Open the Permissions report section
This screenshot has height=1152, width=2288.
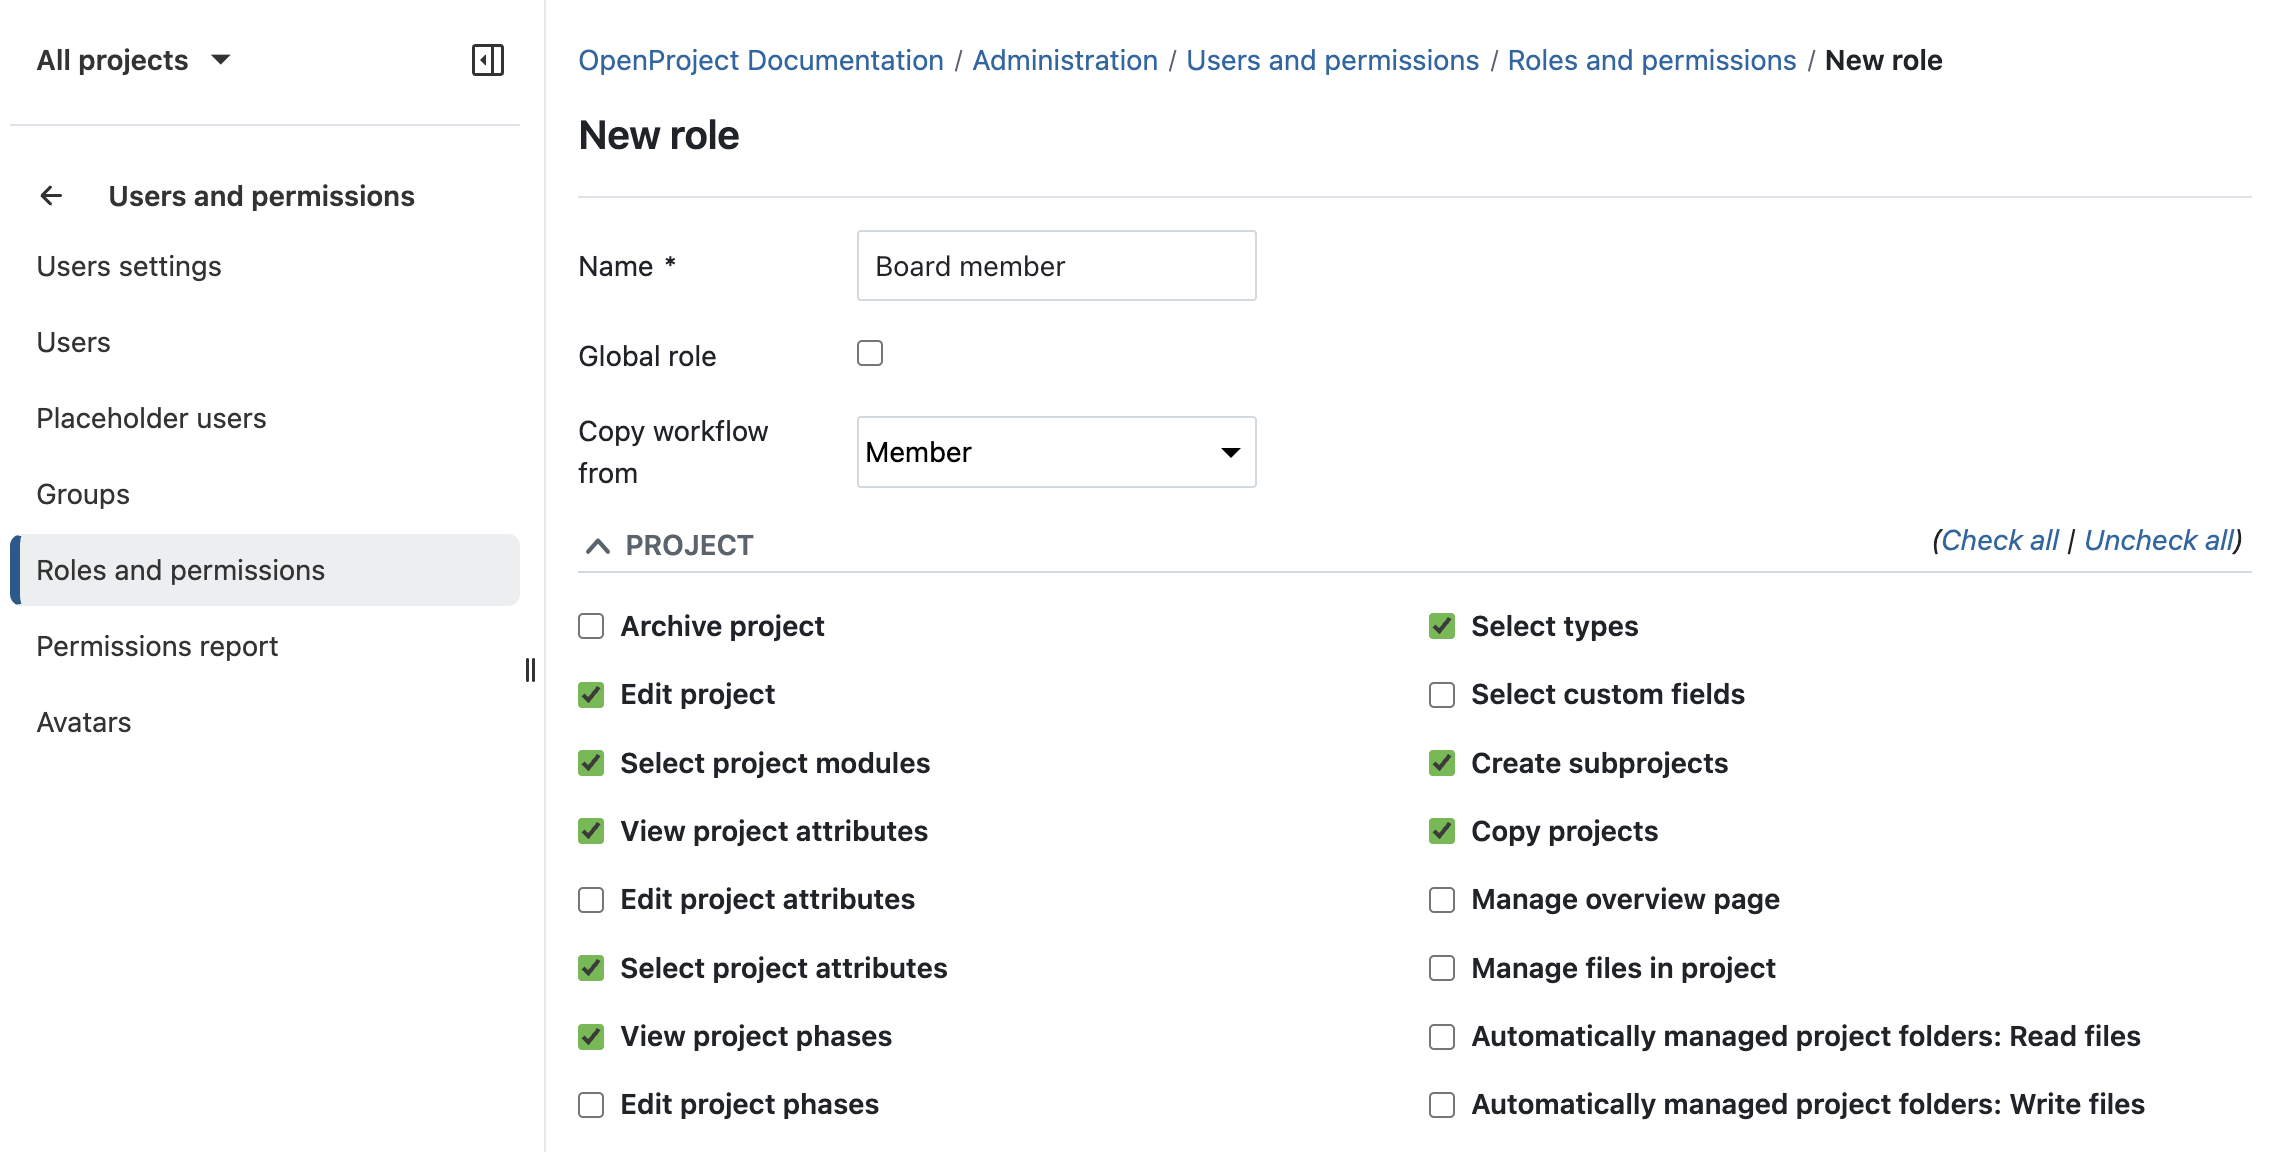157,645
